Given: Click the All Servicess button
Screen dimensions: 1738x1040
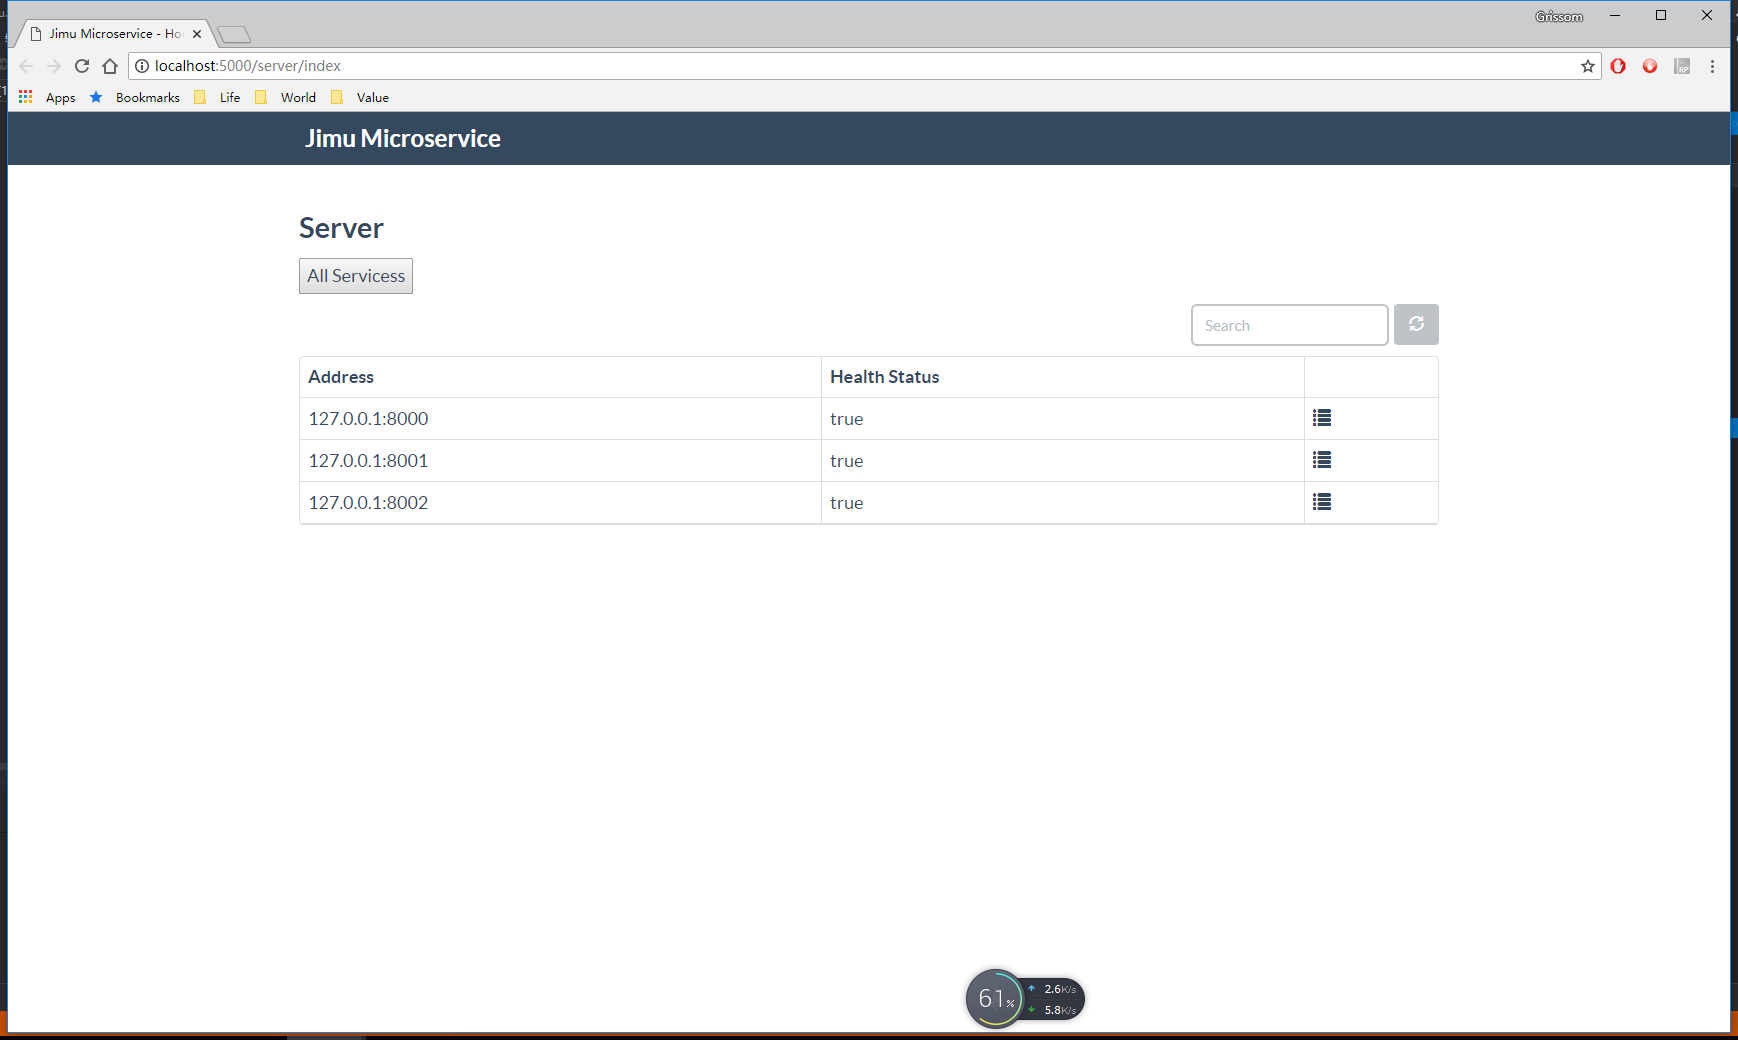Looking at the screenshot, I should [356, 276].
